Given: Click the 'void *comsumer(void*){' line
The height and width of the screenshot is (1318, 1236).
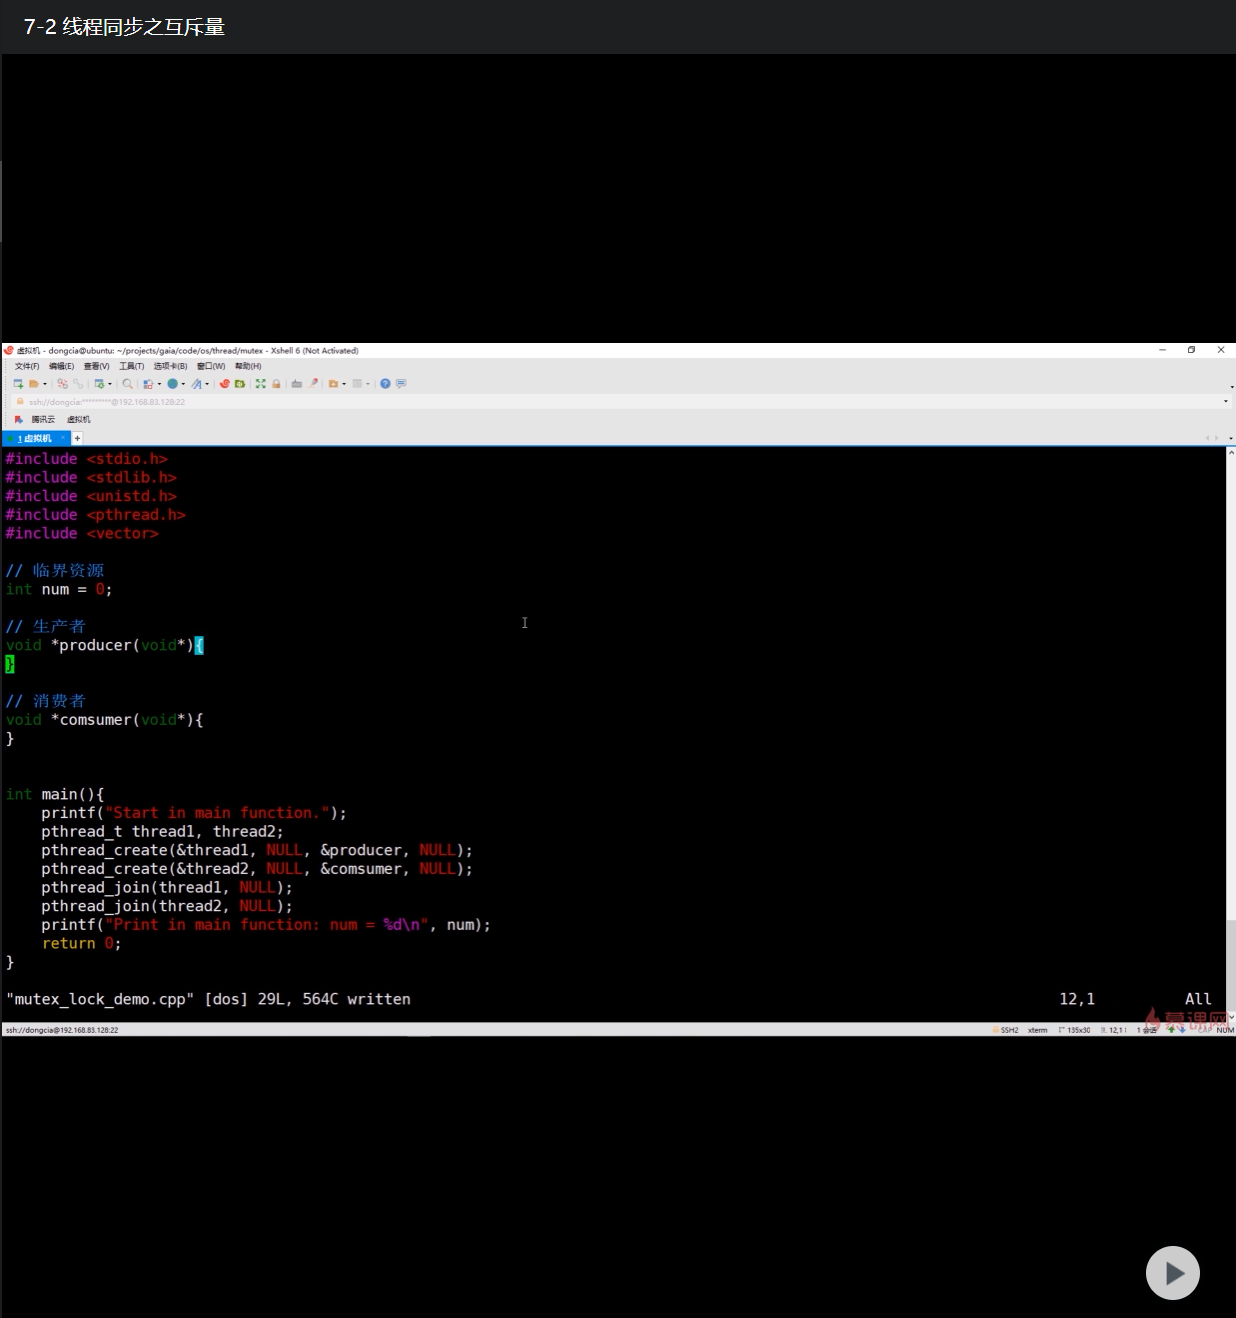Looking at the screenshot, I should (105, 720).
